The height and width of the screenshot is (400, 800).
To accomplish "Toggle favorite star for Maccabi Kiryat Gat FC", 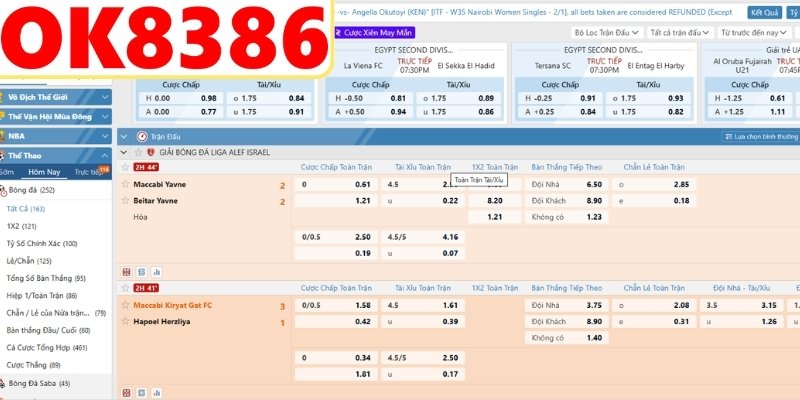I will 125,305.
